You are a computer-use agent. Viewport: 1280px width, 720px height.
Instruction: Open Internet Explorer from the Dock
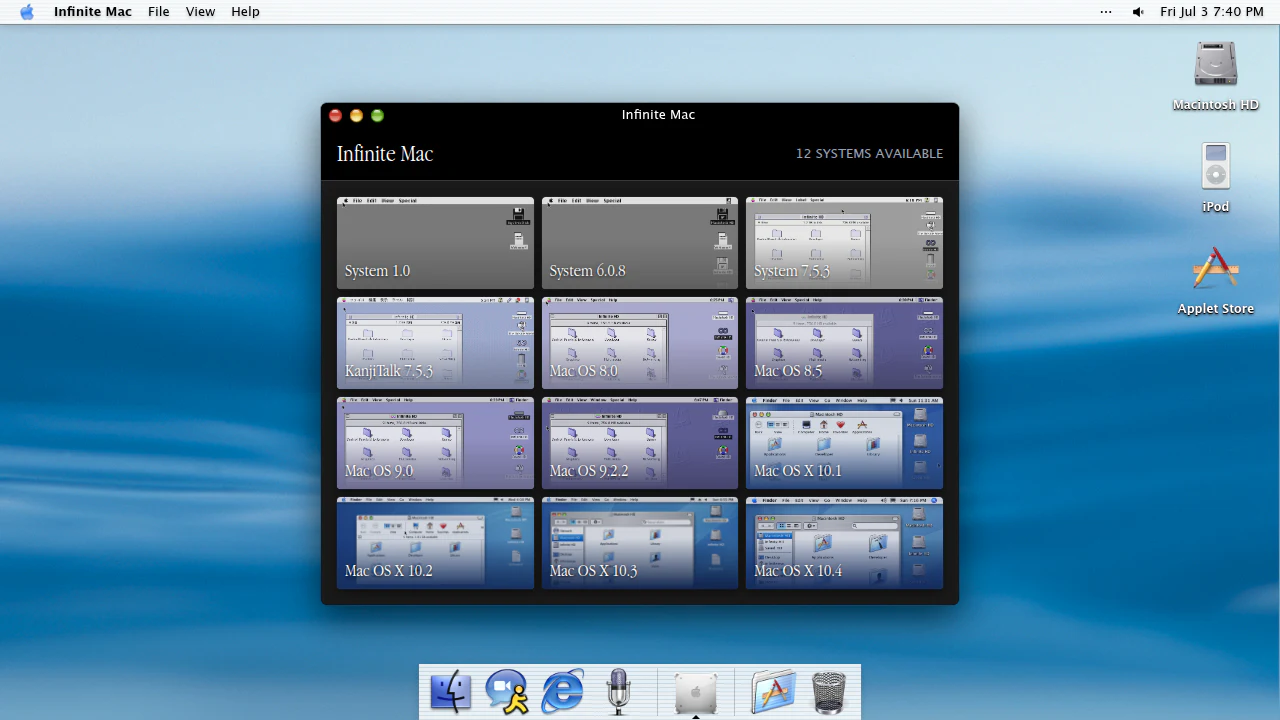pos(563,691)
